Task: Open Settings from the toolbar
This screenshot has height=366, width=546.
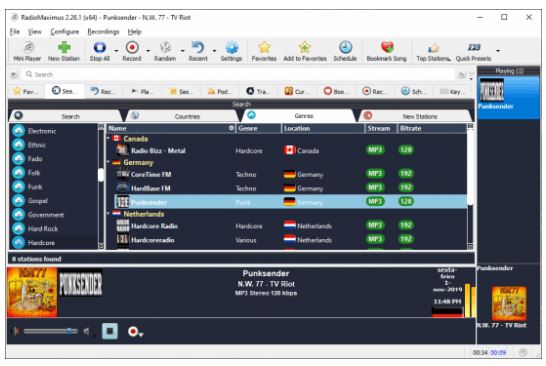Action: (232, 51)
